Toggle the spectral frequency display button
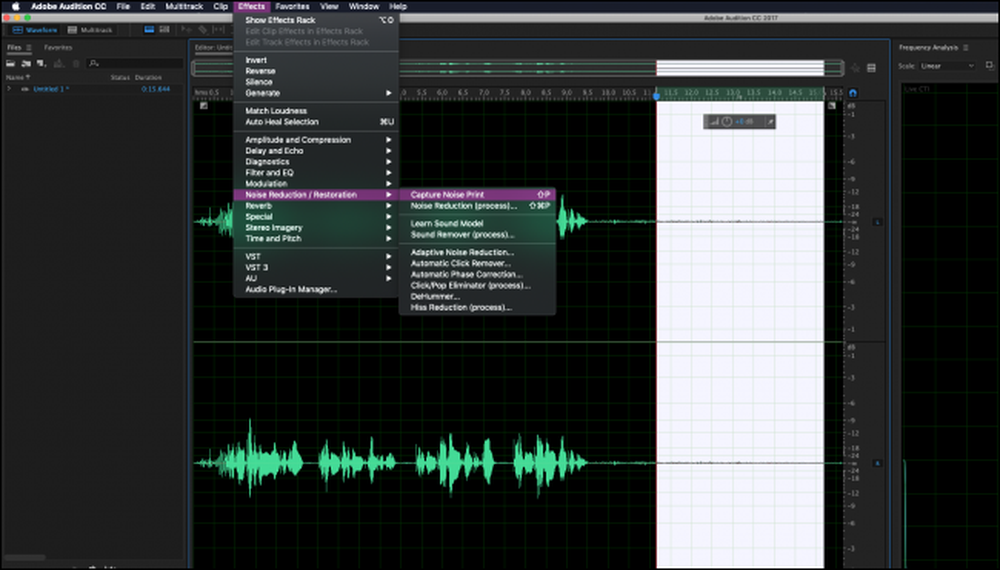Image resolution: width=1000 pixels, height=570 pixels. 165,29
